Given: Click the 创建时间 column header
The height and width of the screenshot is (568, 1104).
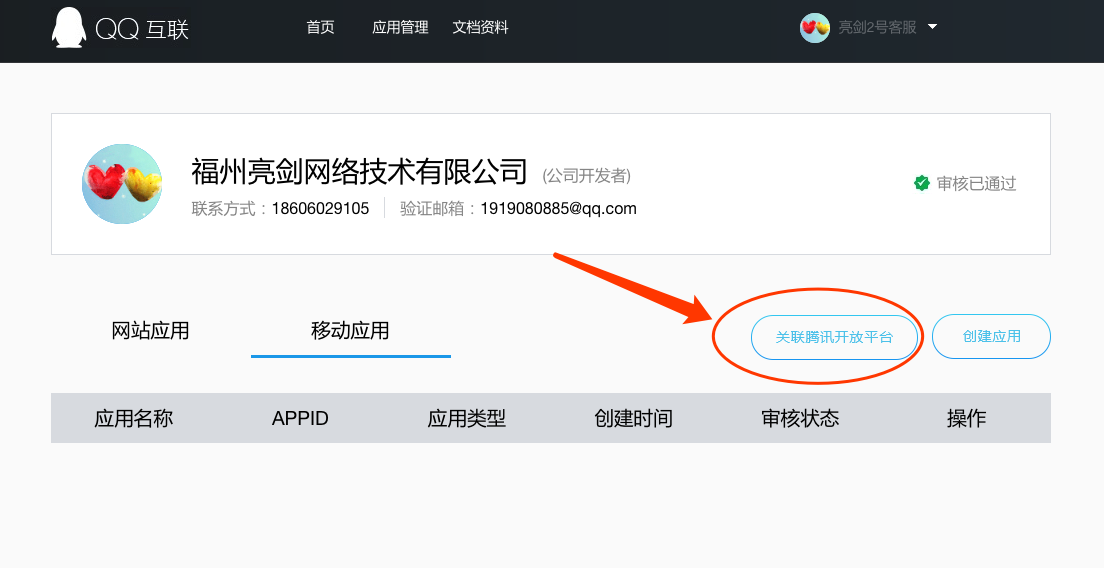Looking at the screenshot, I should pos(634,418).
